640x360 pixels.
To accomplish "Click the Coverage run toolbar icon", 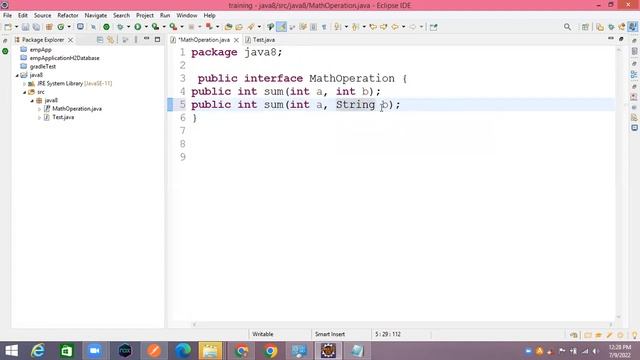I will click(155, 27).
